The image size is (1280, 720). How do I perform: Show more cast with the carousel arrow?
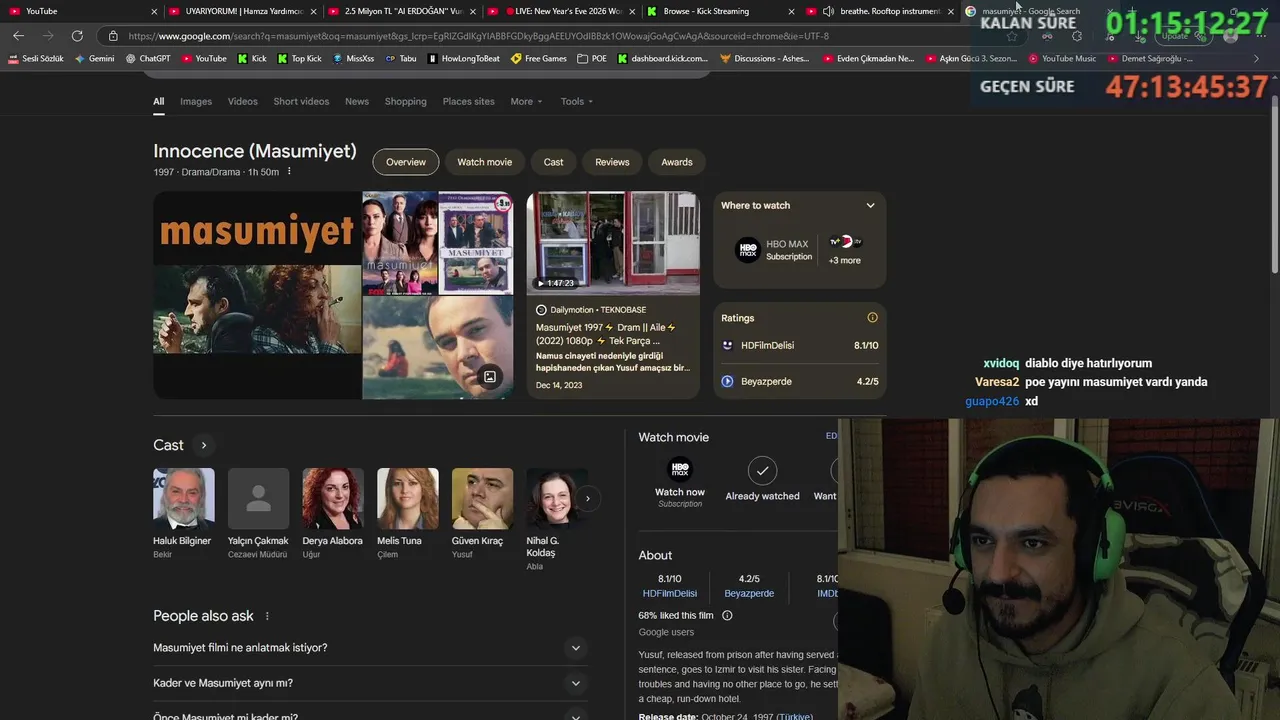coord(588,498)
